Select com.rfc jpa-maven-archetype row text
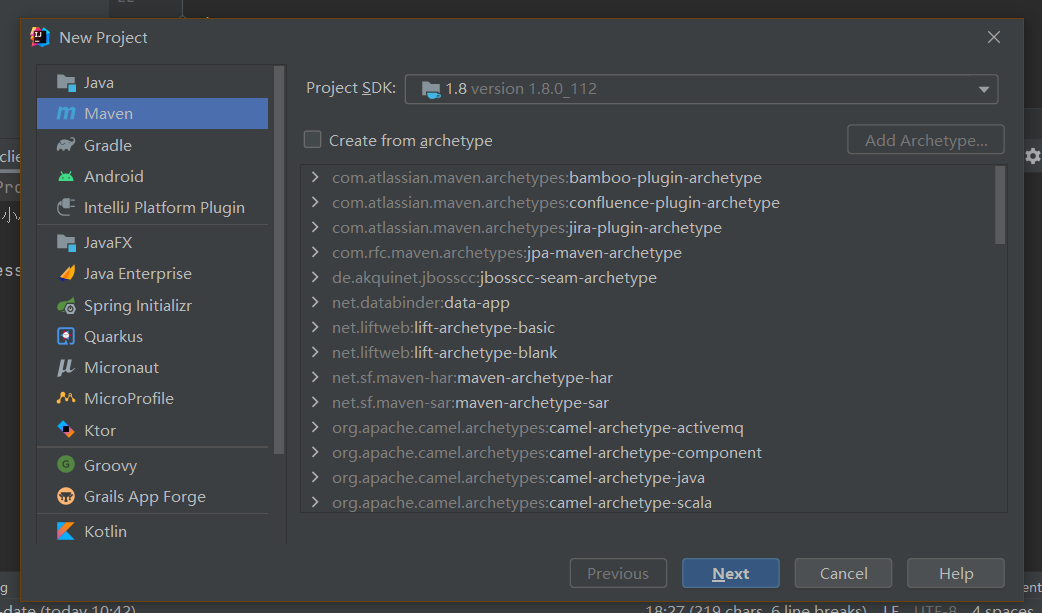The image size is (1042, 613). click(x=507, y=253)
